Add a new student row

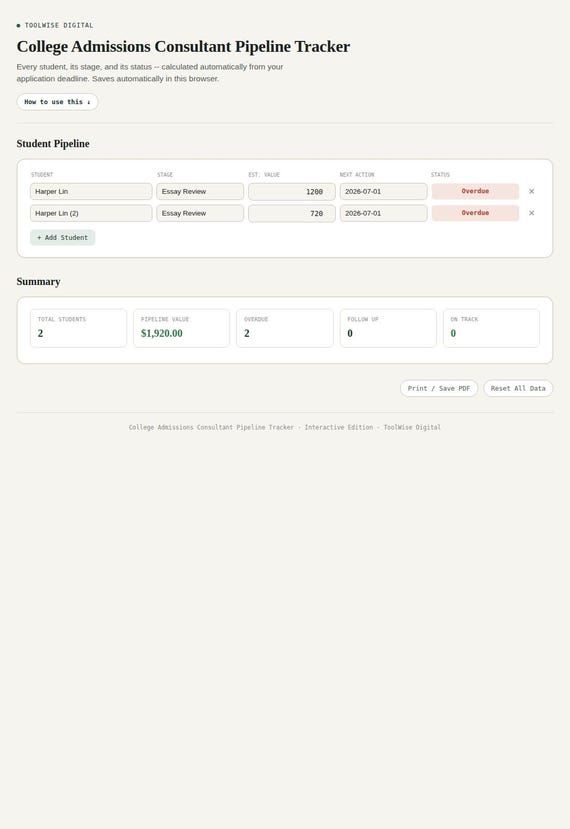(62, 237)
